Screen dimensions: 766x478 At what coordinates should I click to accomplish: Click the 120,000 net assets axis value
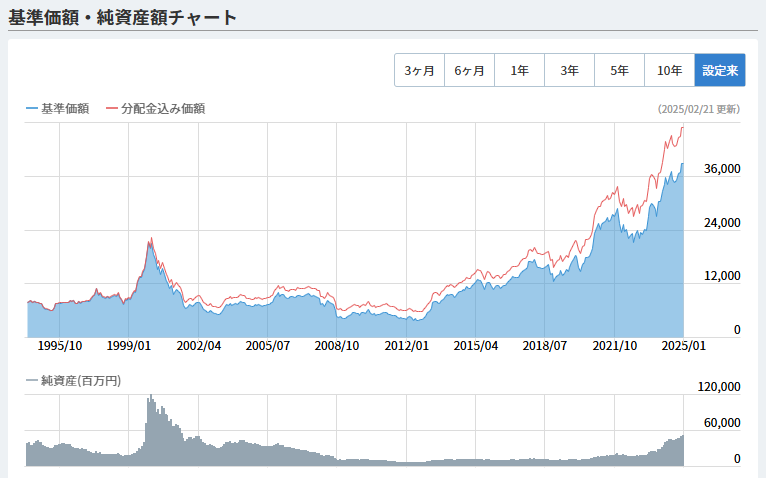[719, 387]
